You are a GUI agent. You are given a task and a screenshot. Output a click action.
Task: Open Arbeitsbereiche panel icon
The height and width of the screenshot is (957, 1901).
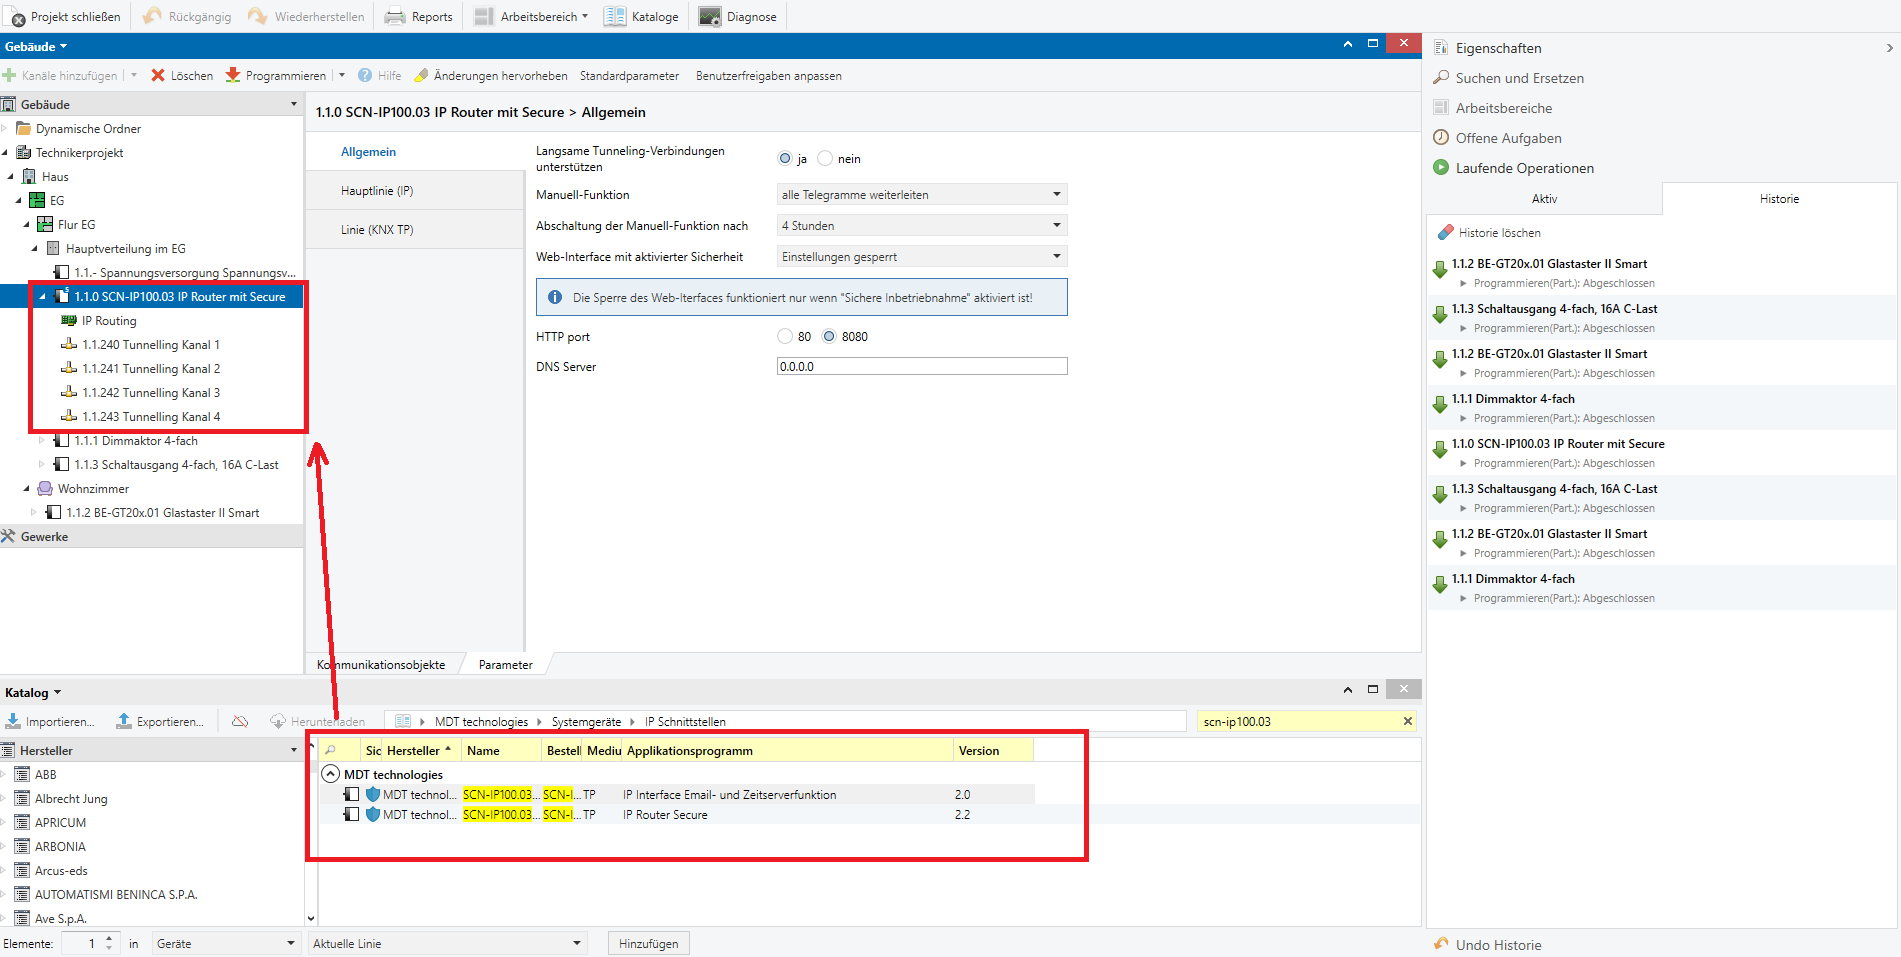[x=1441, y=107]
